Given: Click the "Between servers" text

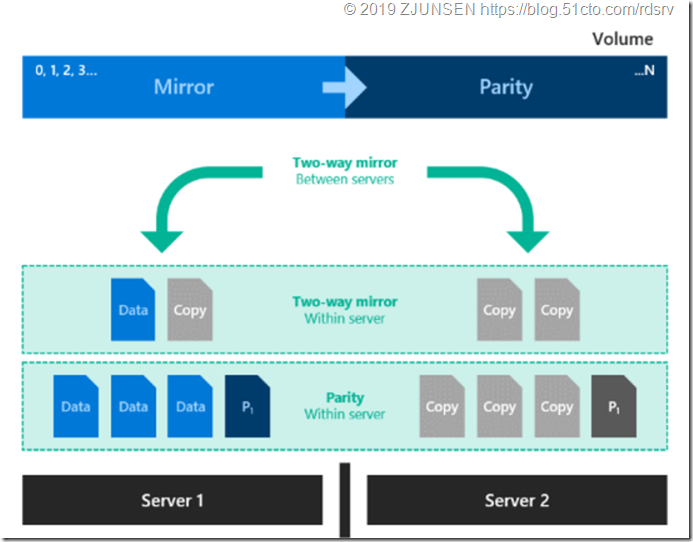Looking at the screenshot, I should click(x=345, y=179).
